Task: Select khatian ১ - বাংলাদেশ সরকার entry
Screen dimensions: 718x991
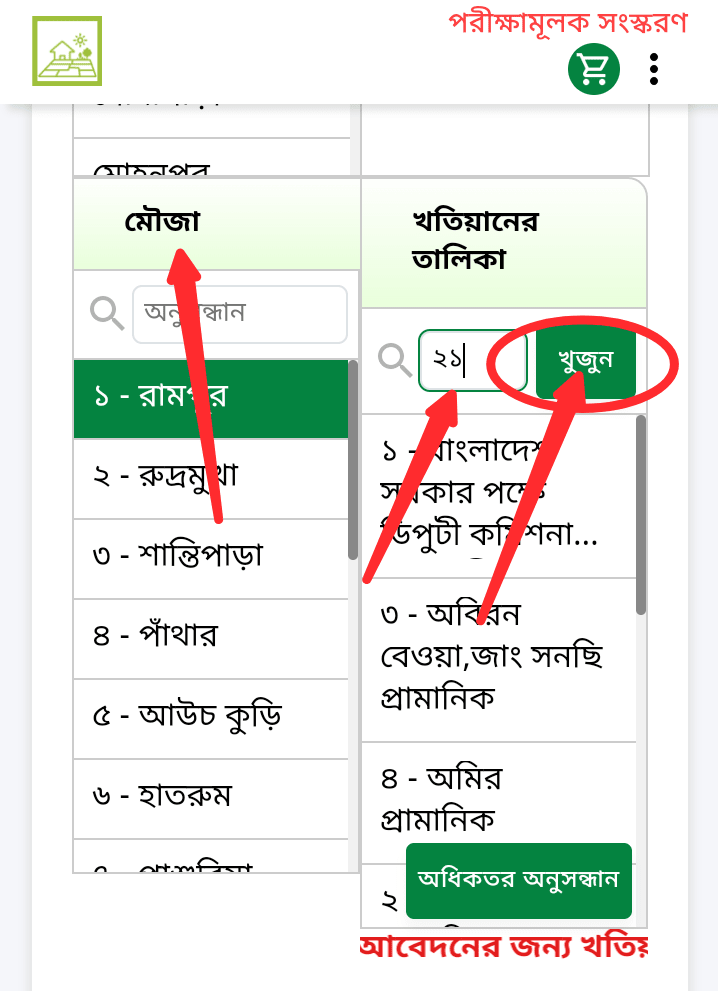Action: click(497, 492)
